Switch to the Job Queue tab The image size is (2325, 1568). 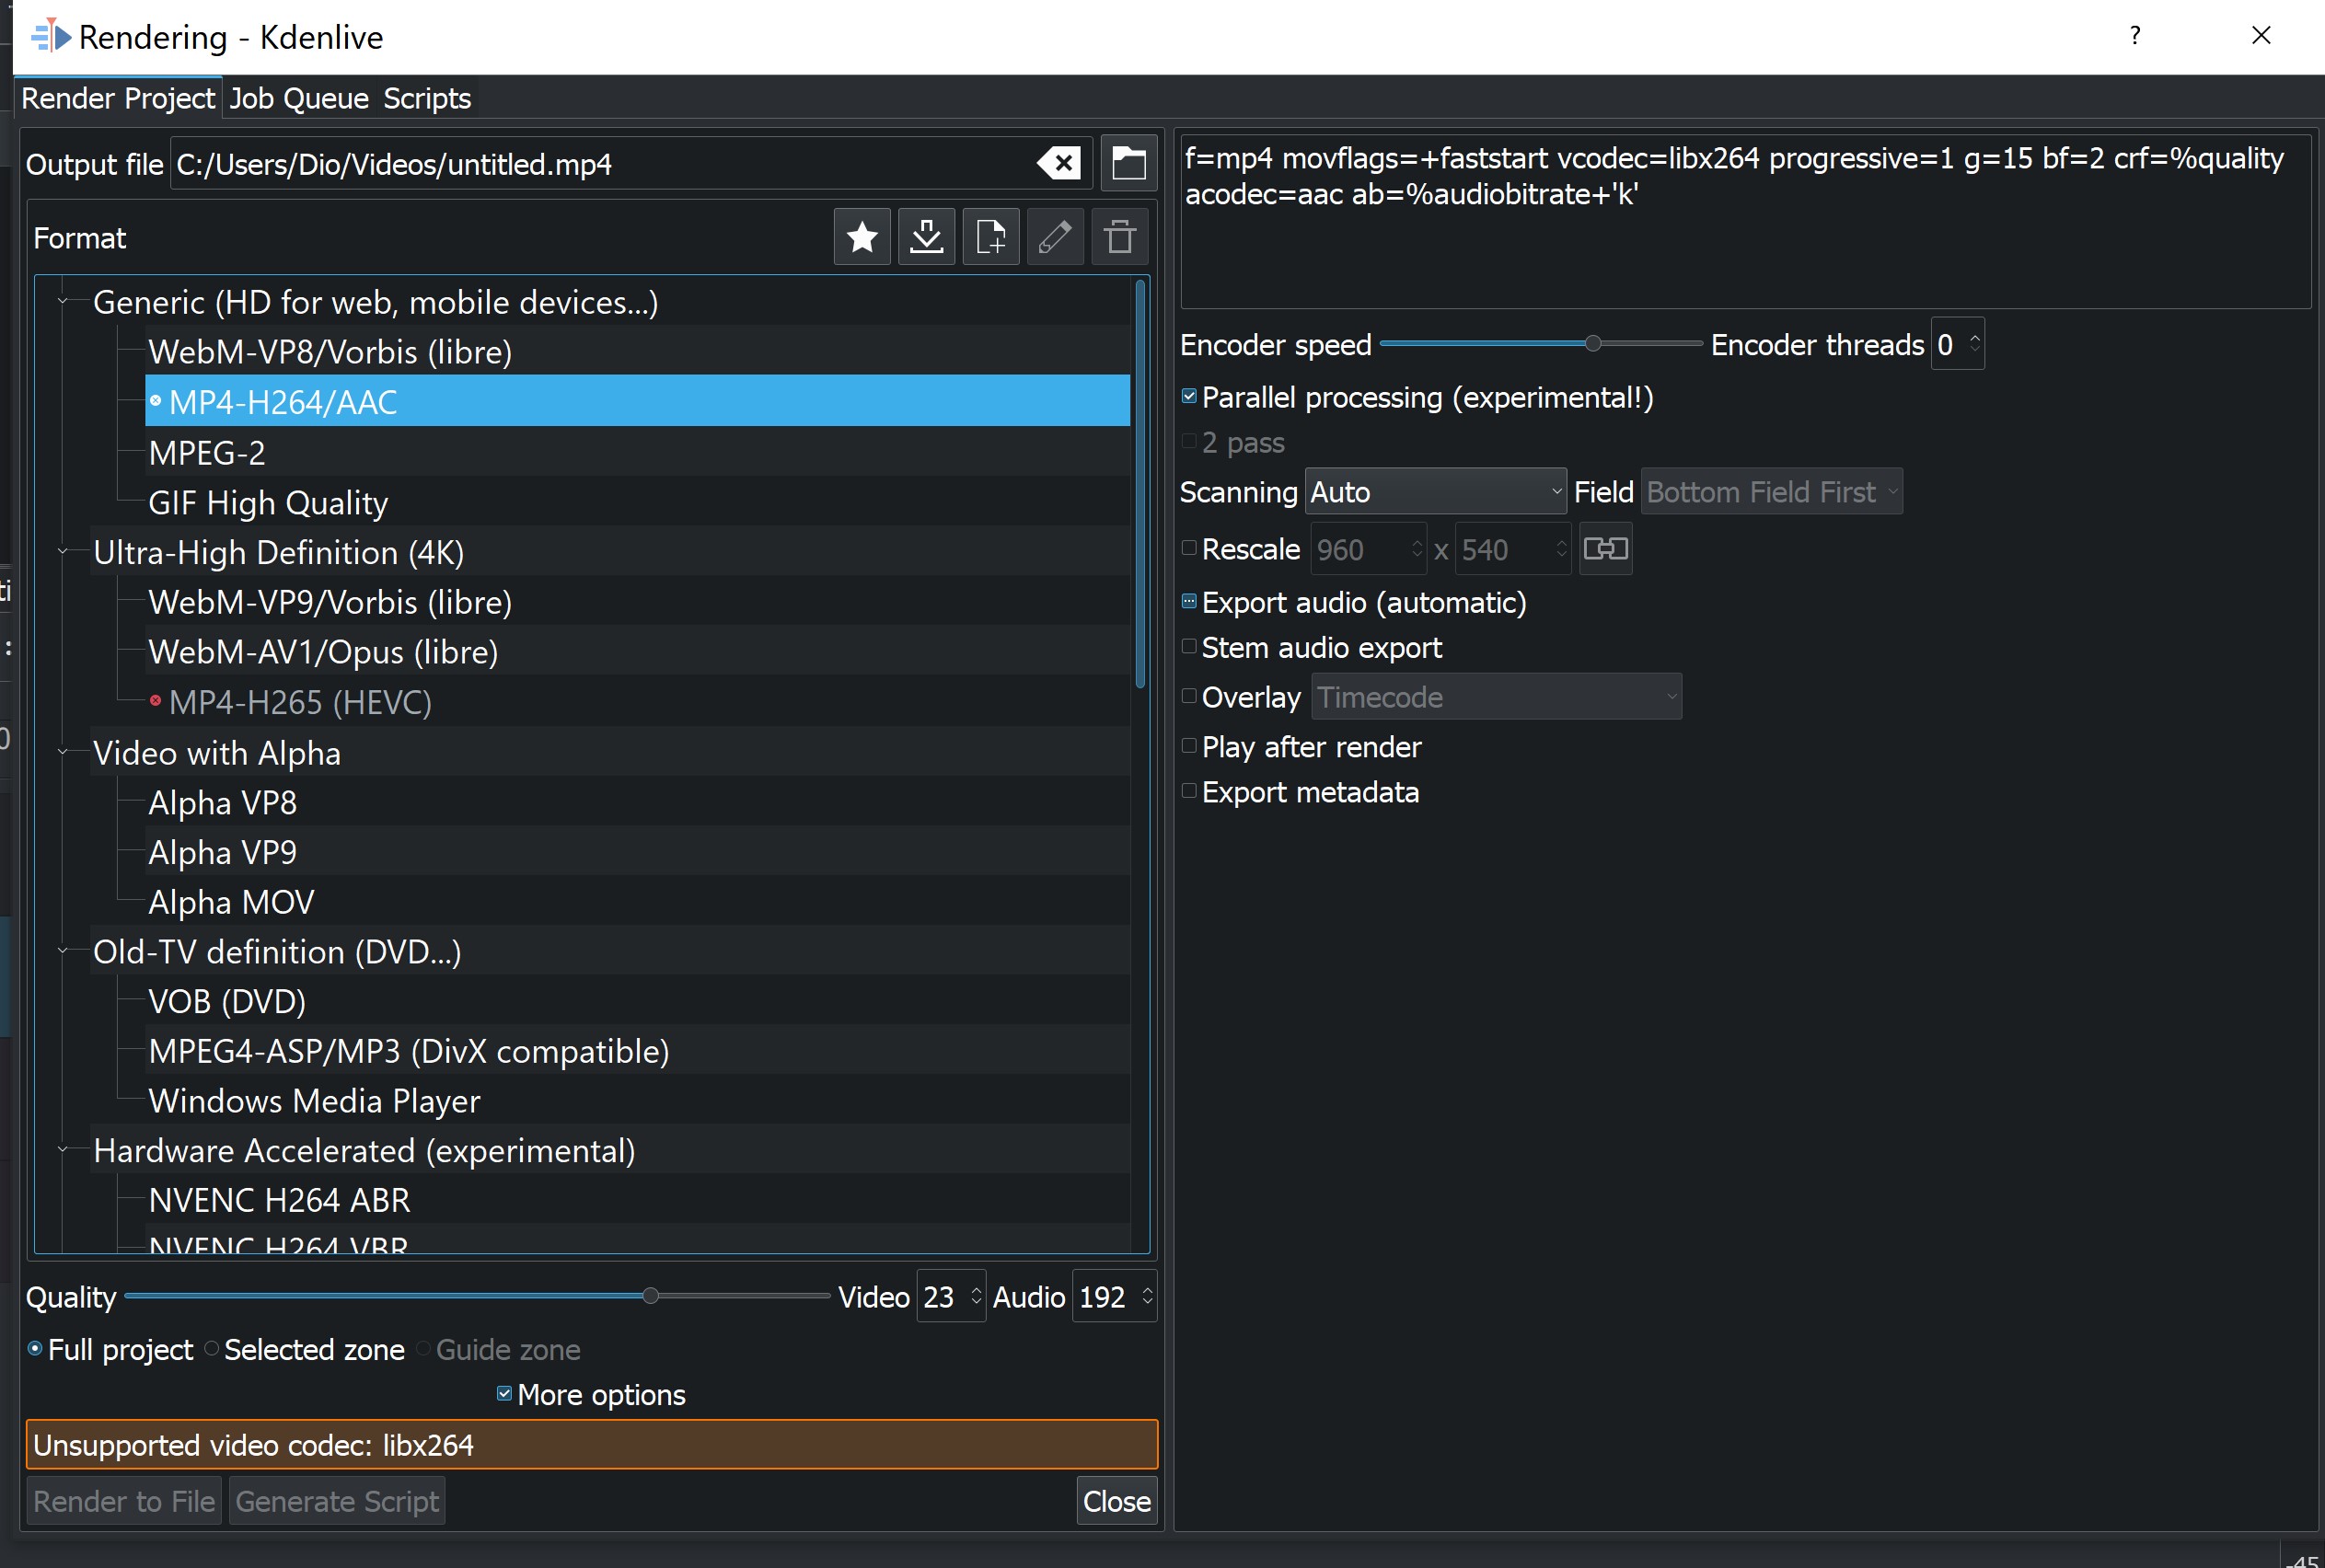pyautogui.click(x=299, y=98)
